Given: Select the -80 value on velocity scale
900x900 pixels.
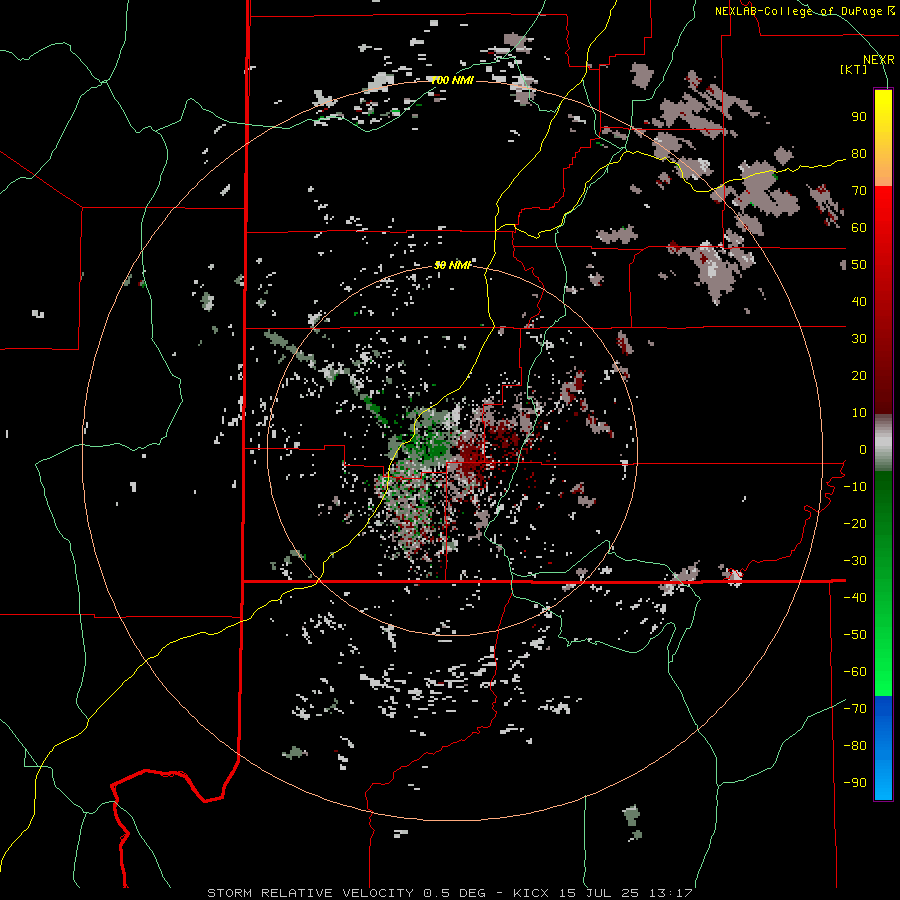Looking at the screenshot, I should pos(855,746).
